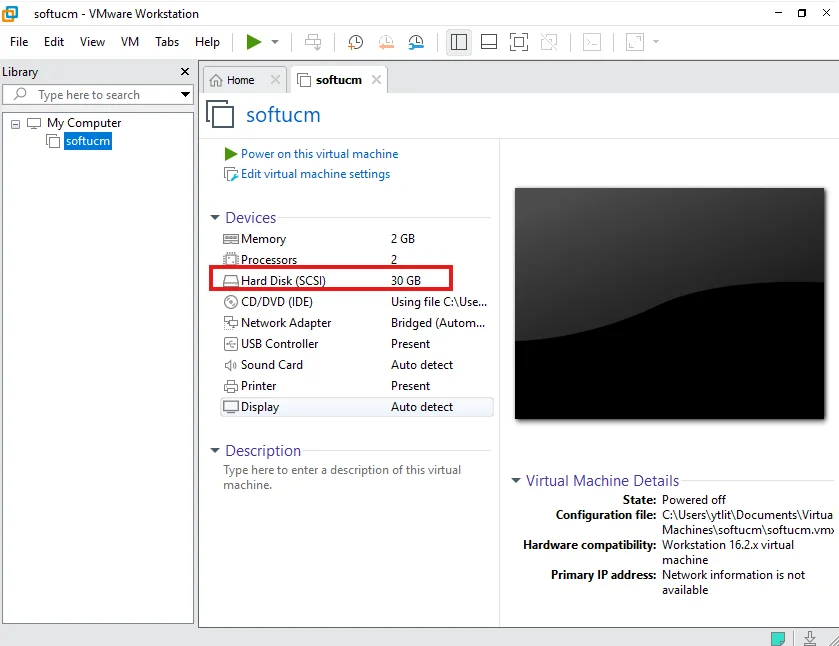Click the softucm VM title icon
839x646 pixels.
point(220,114)
